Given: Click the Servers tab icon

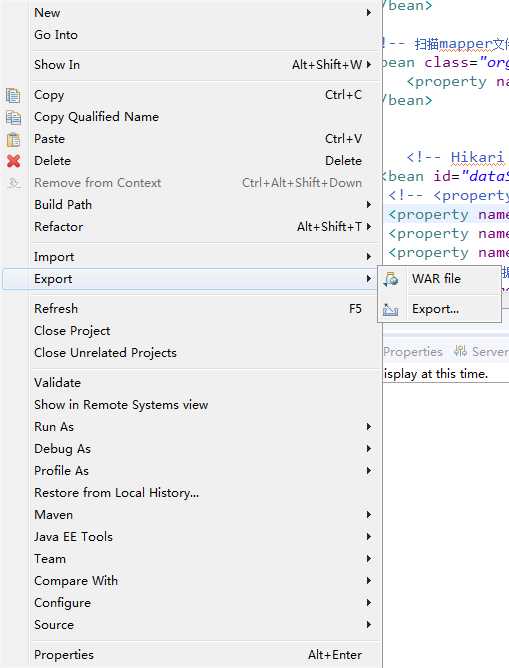Looking at the screenshot, I should pyautogui.click(x=460, y=351).
